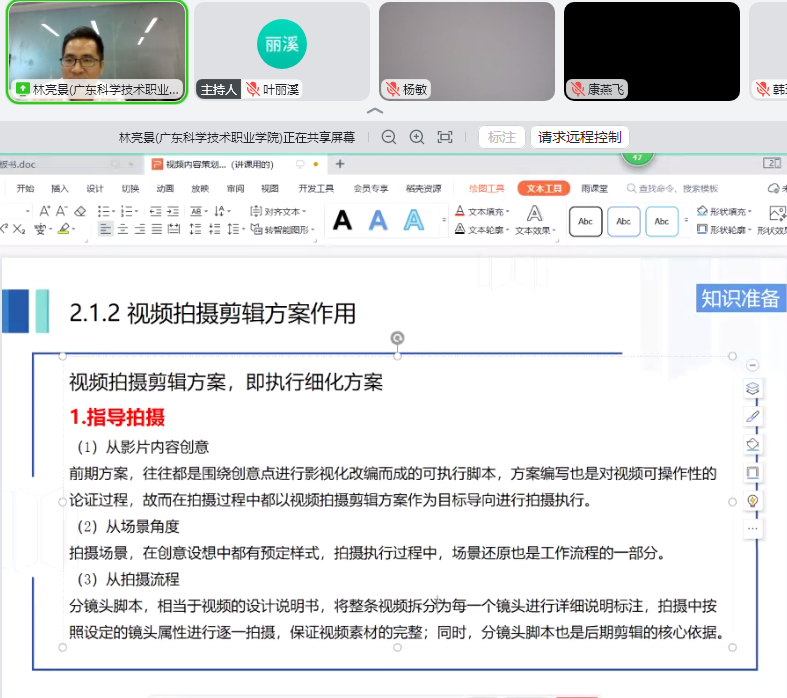The width and height of the screenshot is (787, 698).
Task: Click 请求远程控制 remote control button
Action: coord(580,137)
